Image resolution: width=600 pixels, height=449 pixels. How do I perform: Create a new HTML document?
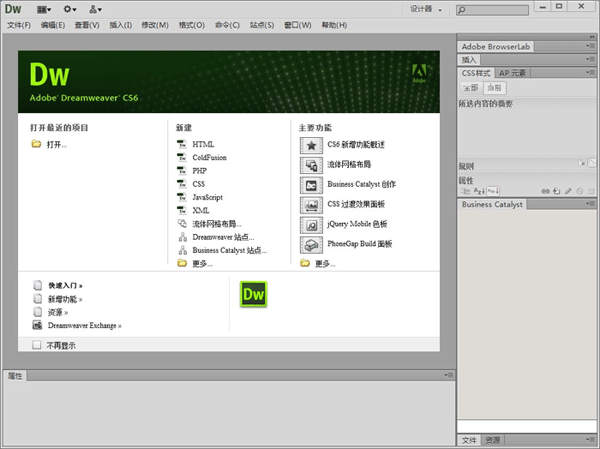pyautogui.click(x=203, y=145)
